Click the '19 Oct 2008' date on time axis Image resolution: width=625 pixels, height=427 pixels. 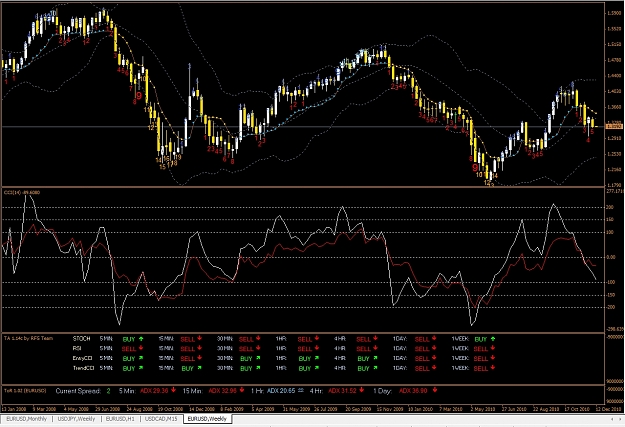[171, 409]
